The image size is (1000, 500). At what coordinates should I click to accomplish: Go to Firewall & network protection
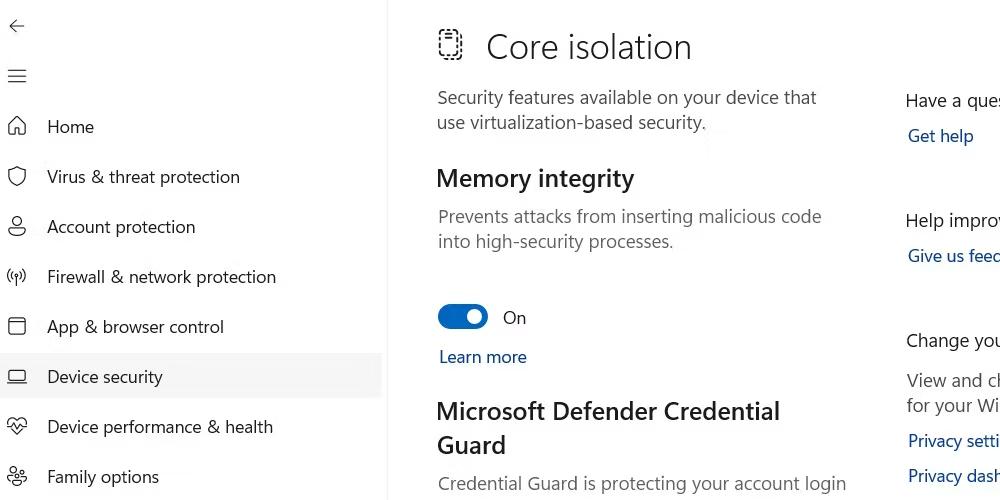tap(161, 277)
